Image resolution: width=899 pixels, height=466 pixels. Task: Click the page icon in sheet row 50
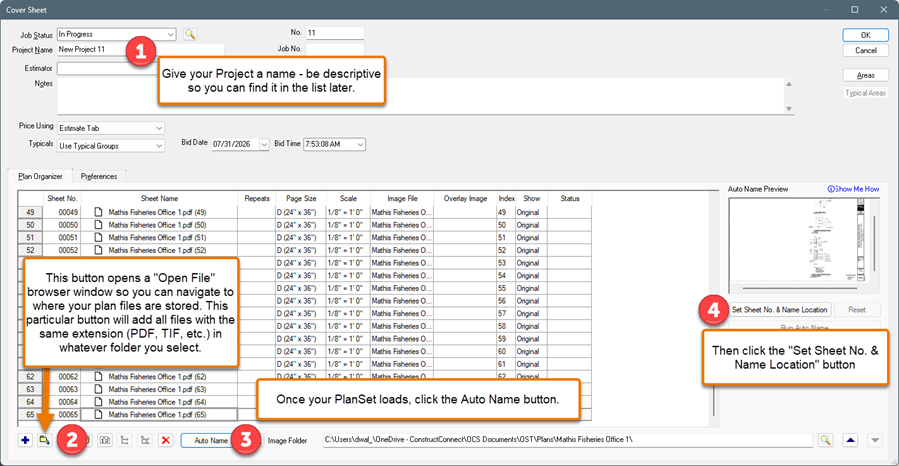99,225
